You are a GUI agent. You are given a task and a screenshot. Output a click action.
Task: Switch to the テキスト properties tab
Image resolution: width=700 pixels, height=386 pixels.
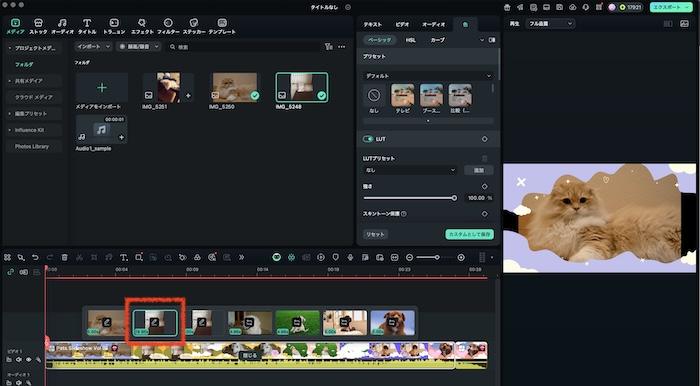pos(372,25)
